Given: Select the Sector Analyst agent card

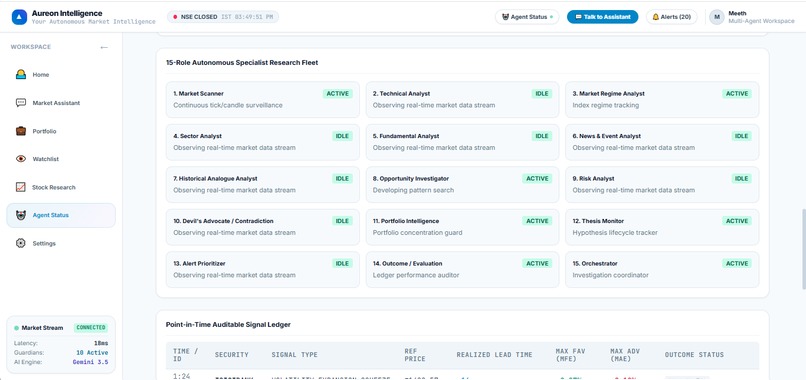Looking at the screenshot, I should coord(263,142).
